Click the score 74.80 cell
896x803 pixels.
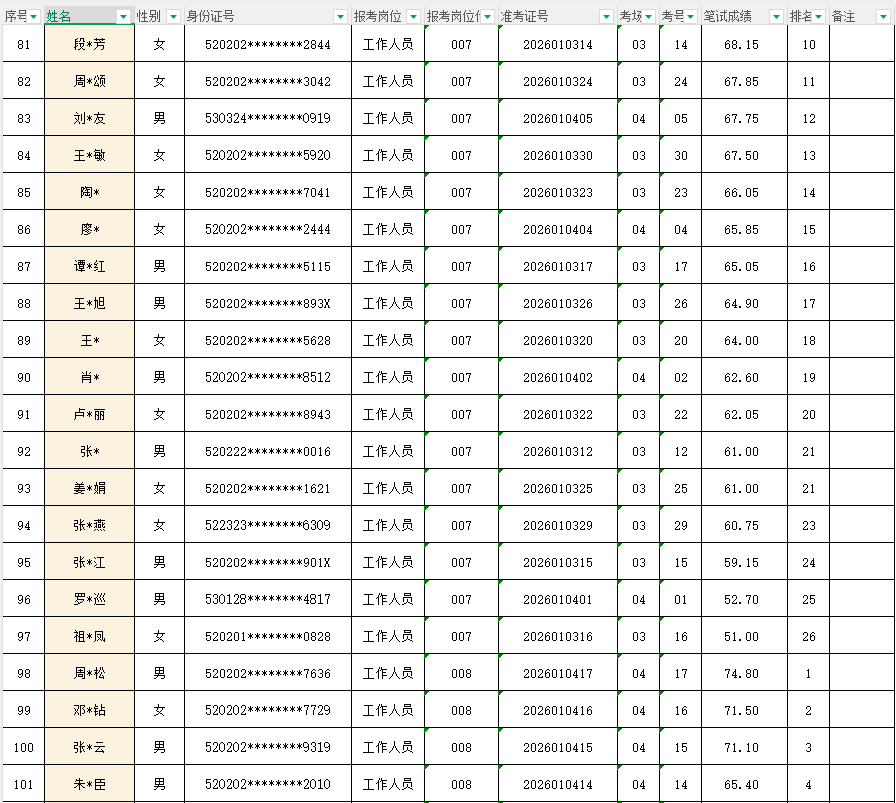[x=741, y=672]
